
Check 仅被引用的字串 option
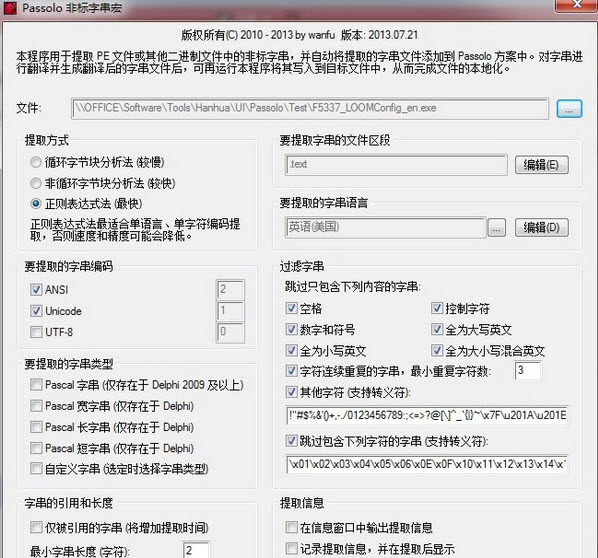tap(36, 528)
